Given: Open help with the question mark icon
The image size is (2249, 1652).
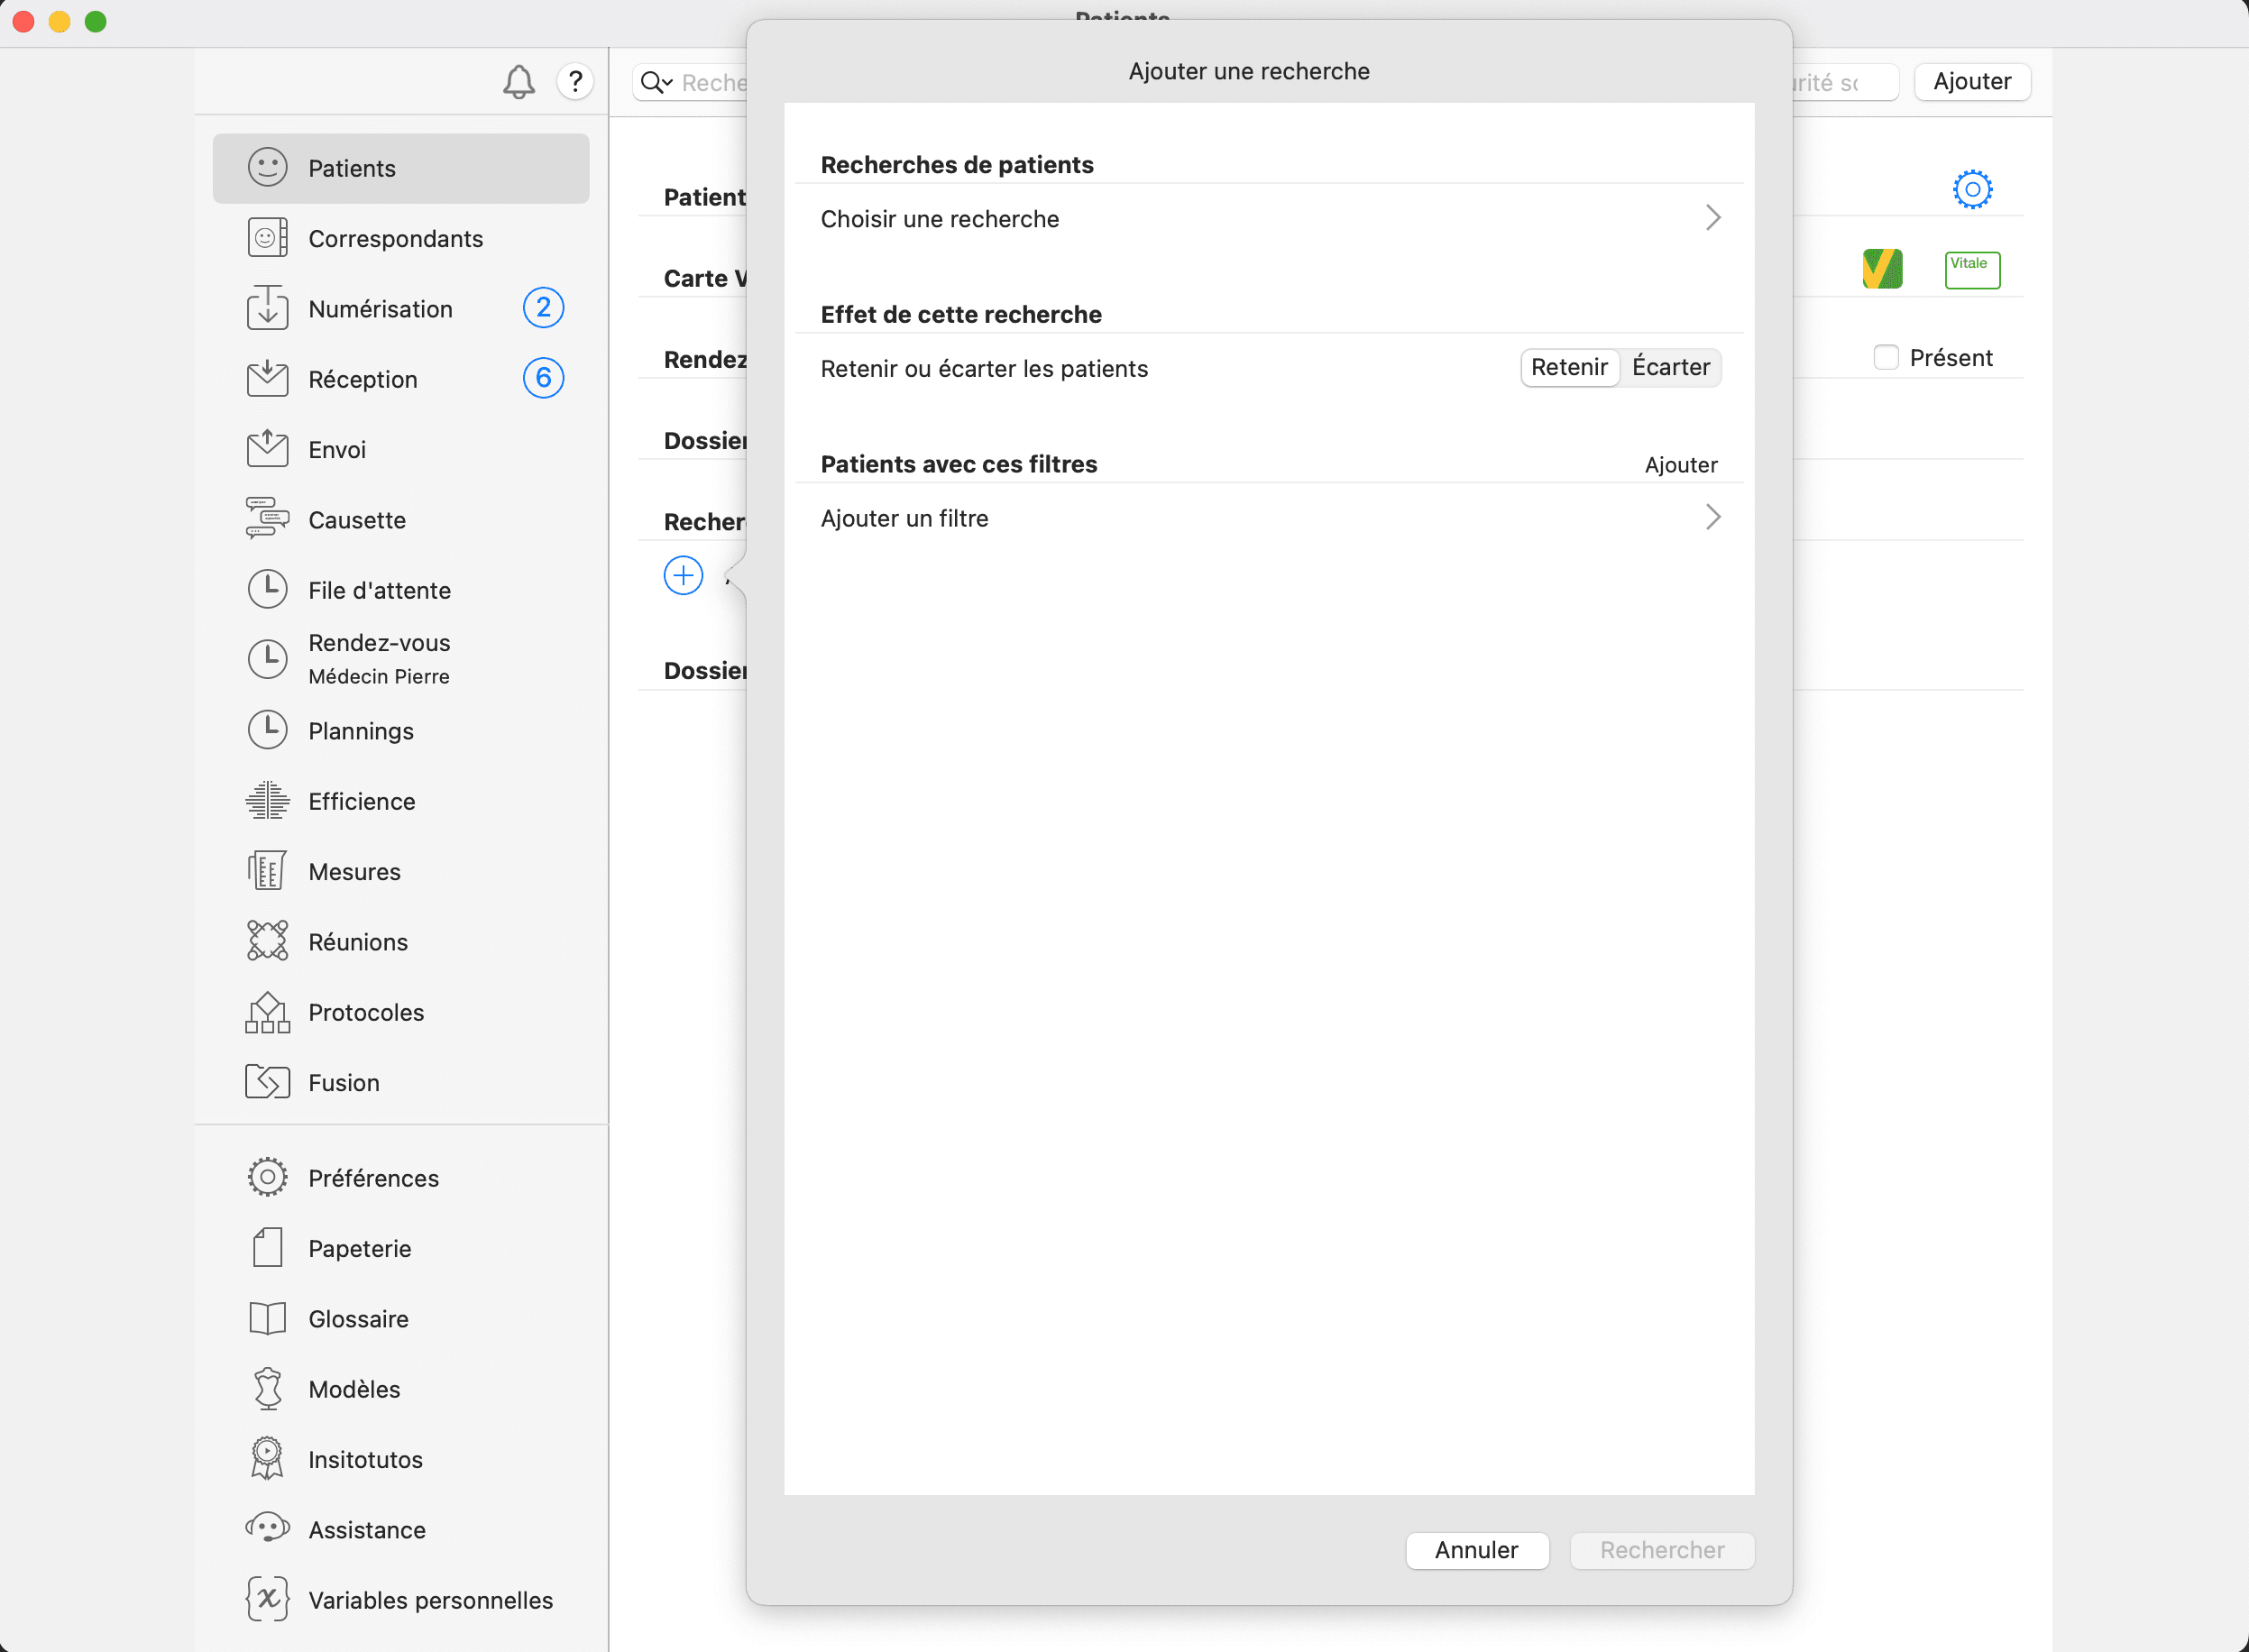Looking at the screenshot, I should [575, 81].
